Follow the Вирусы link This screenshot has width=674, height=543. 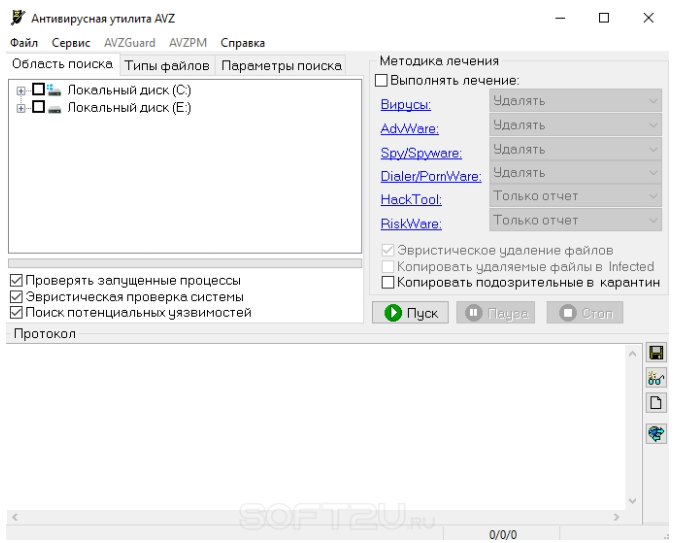tap(406, 104)
